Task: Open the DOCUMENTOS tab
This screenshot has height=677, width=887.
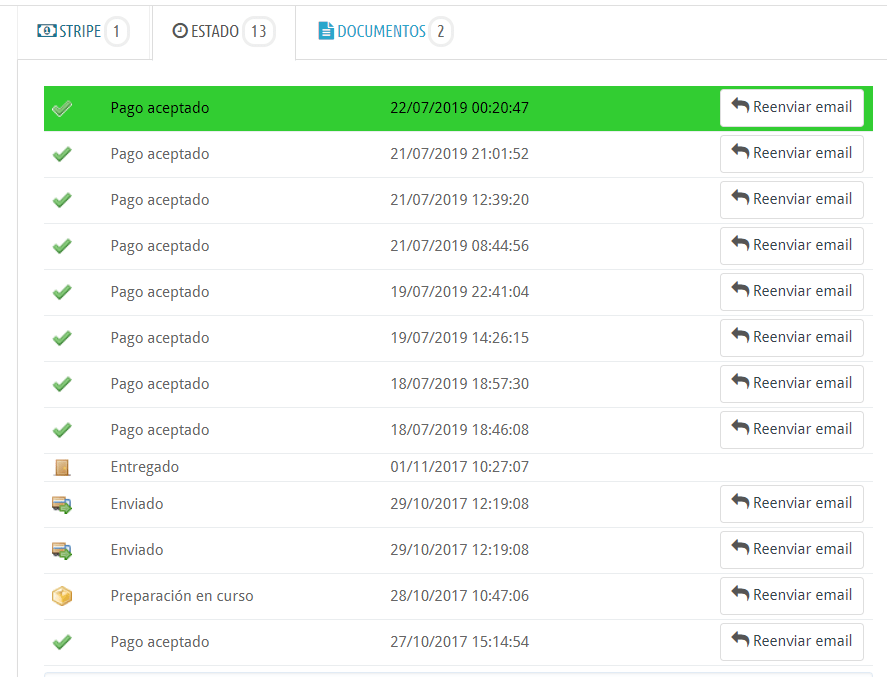Action: click(385, 32)
